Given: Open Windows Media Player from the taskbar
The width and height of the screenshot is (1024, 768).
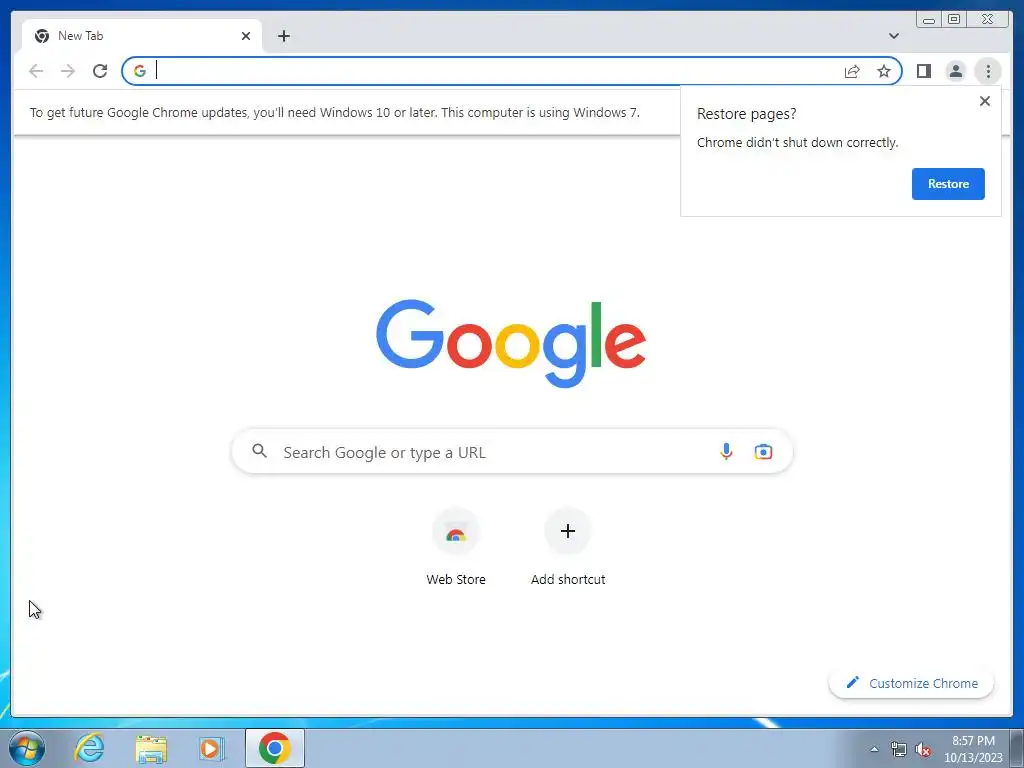Looking at the screenshot, I should (x=211, y=748).
